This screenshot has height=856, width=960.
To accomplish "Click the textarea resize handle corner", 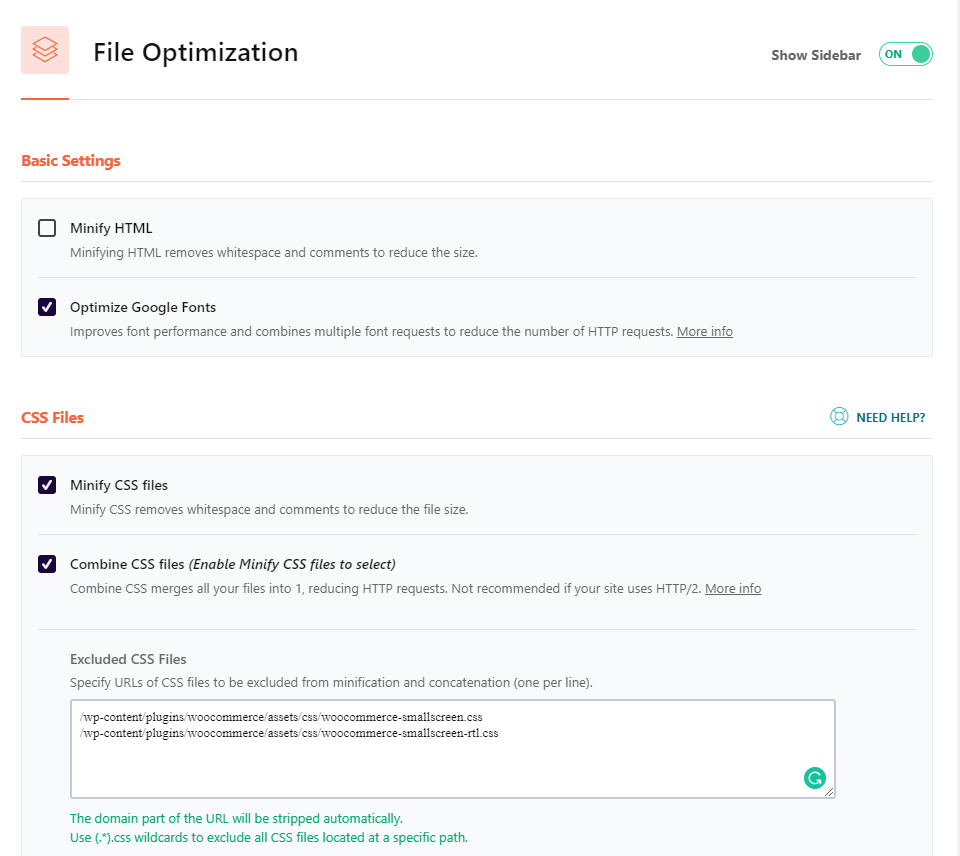I will pyautogui.click(x=829, y=792).
